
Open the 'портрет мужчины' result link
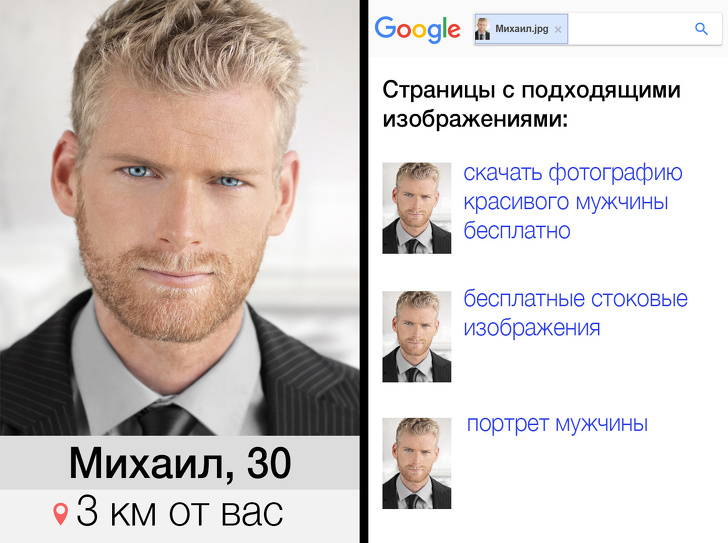coord(557,424)
